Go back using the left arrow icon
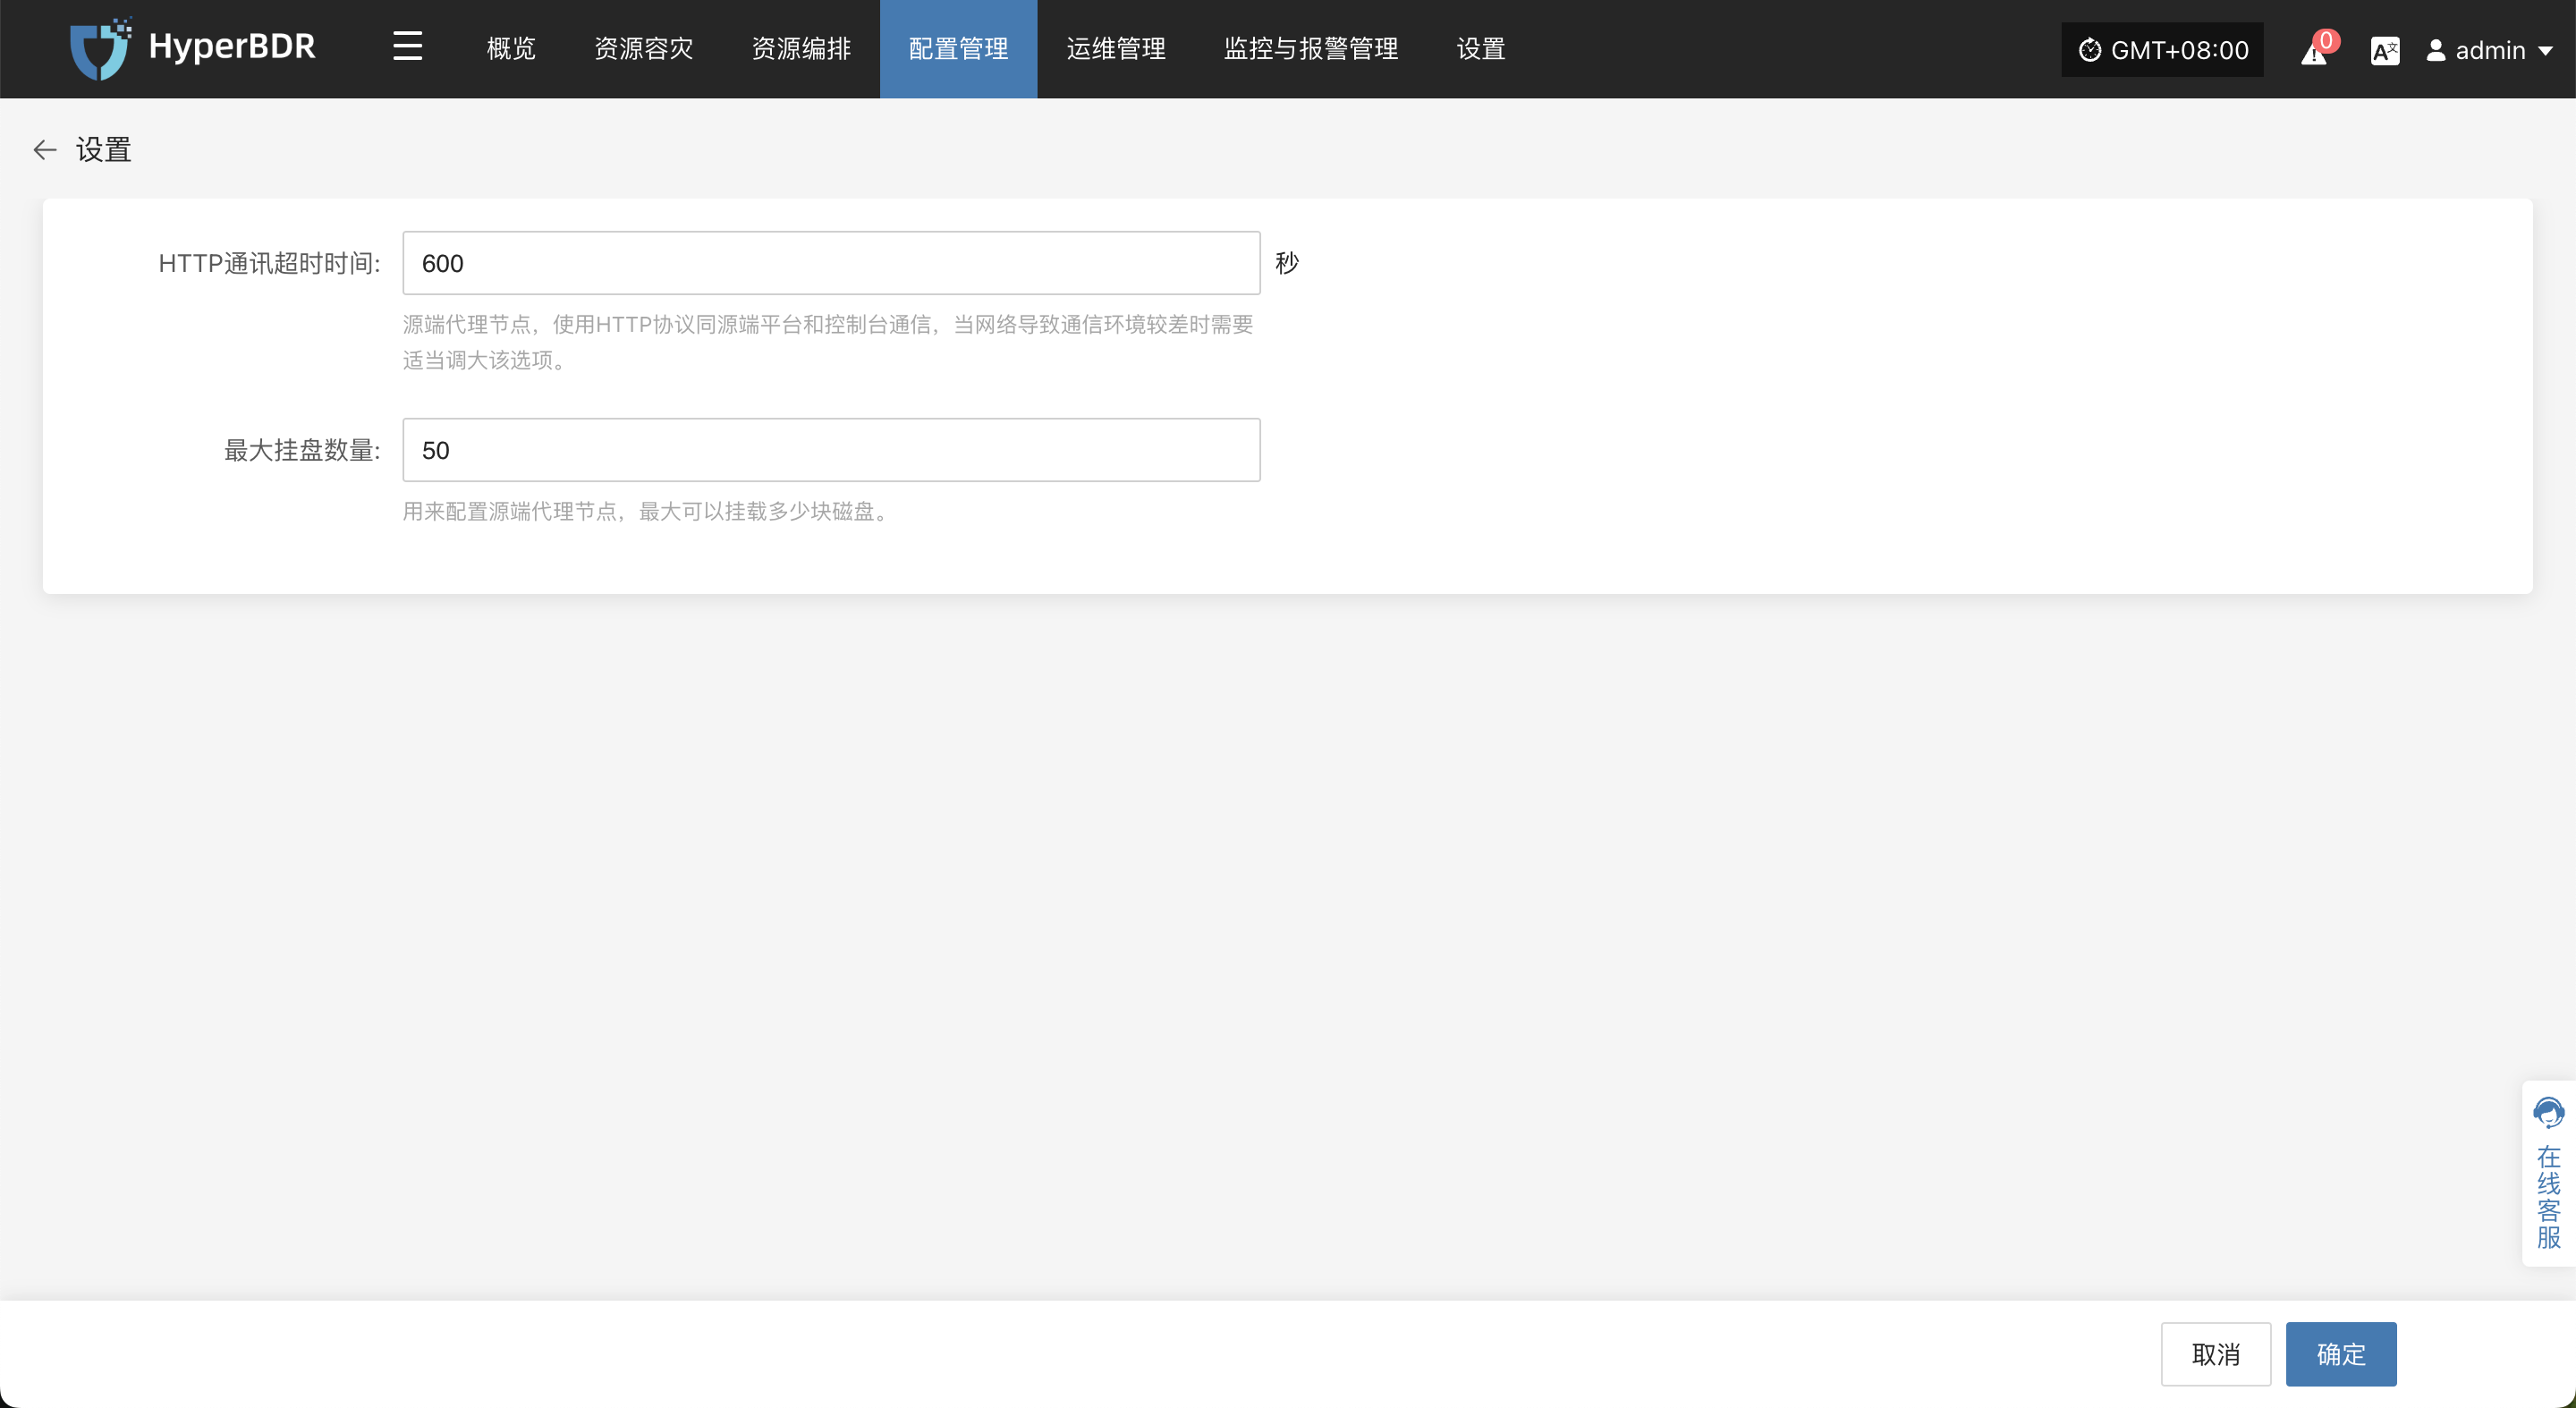This screenshot has width=2576, height=1408. pyautogui.click(x=45, y=150)
